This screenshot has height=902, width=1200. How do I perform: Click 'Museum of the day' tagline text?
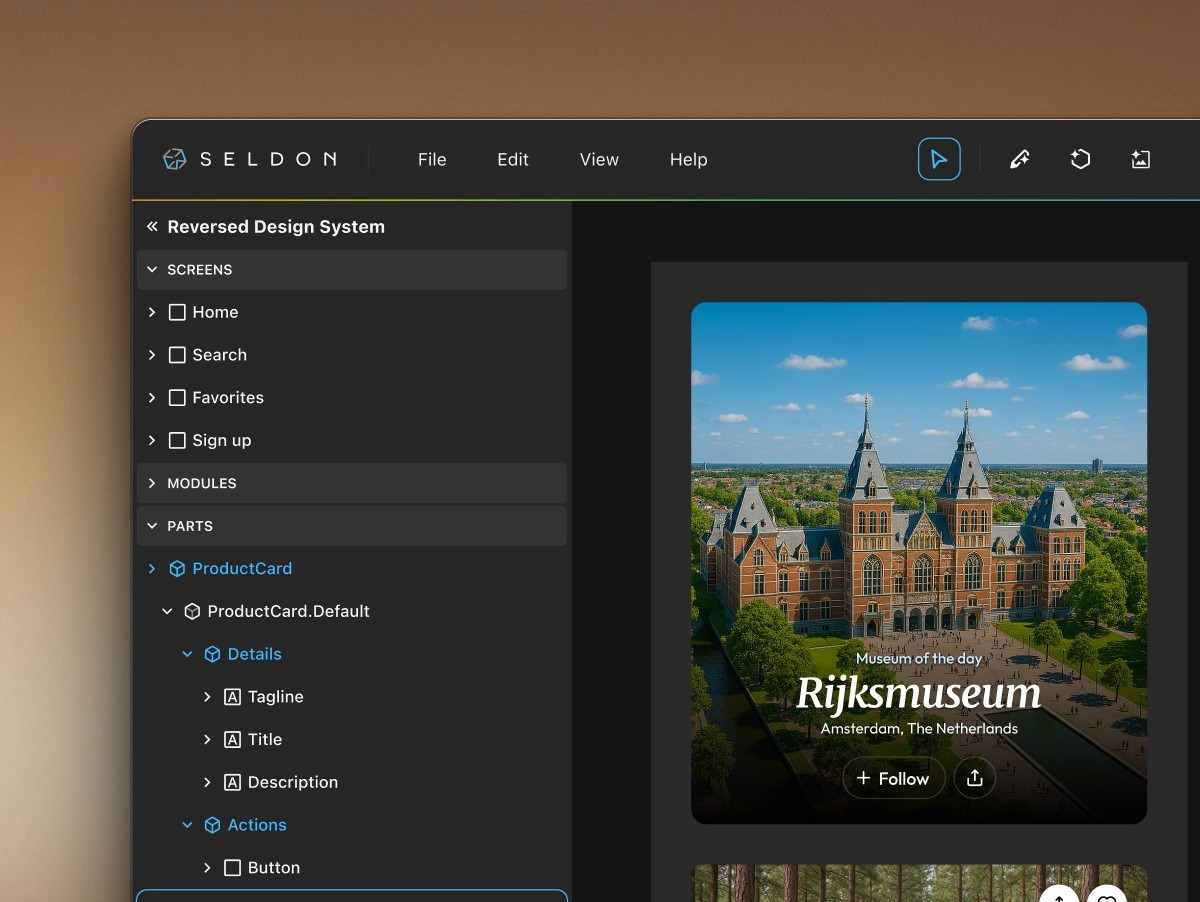coord(919,658)
